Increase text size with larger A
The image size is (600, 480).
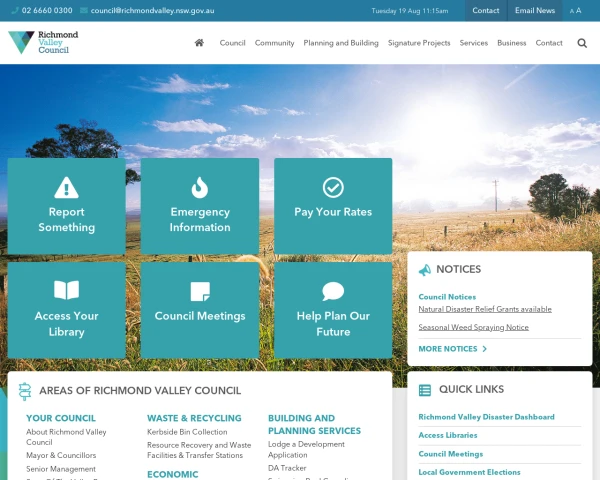(579, 10)
